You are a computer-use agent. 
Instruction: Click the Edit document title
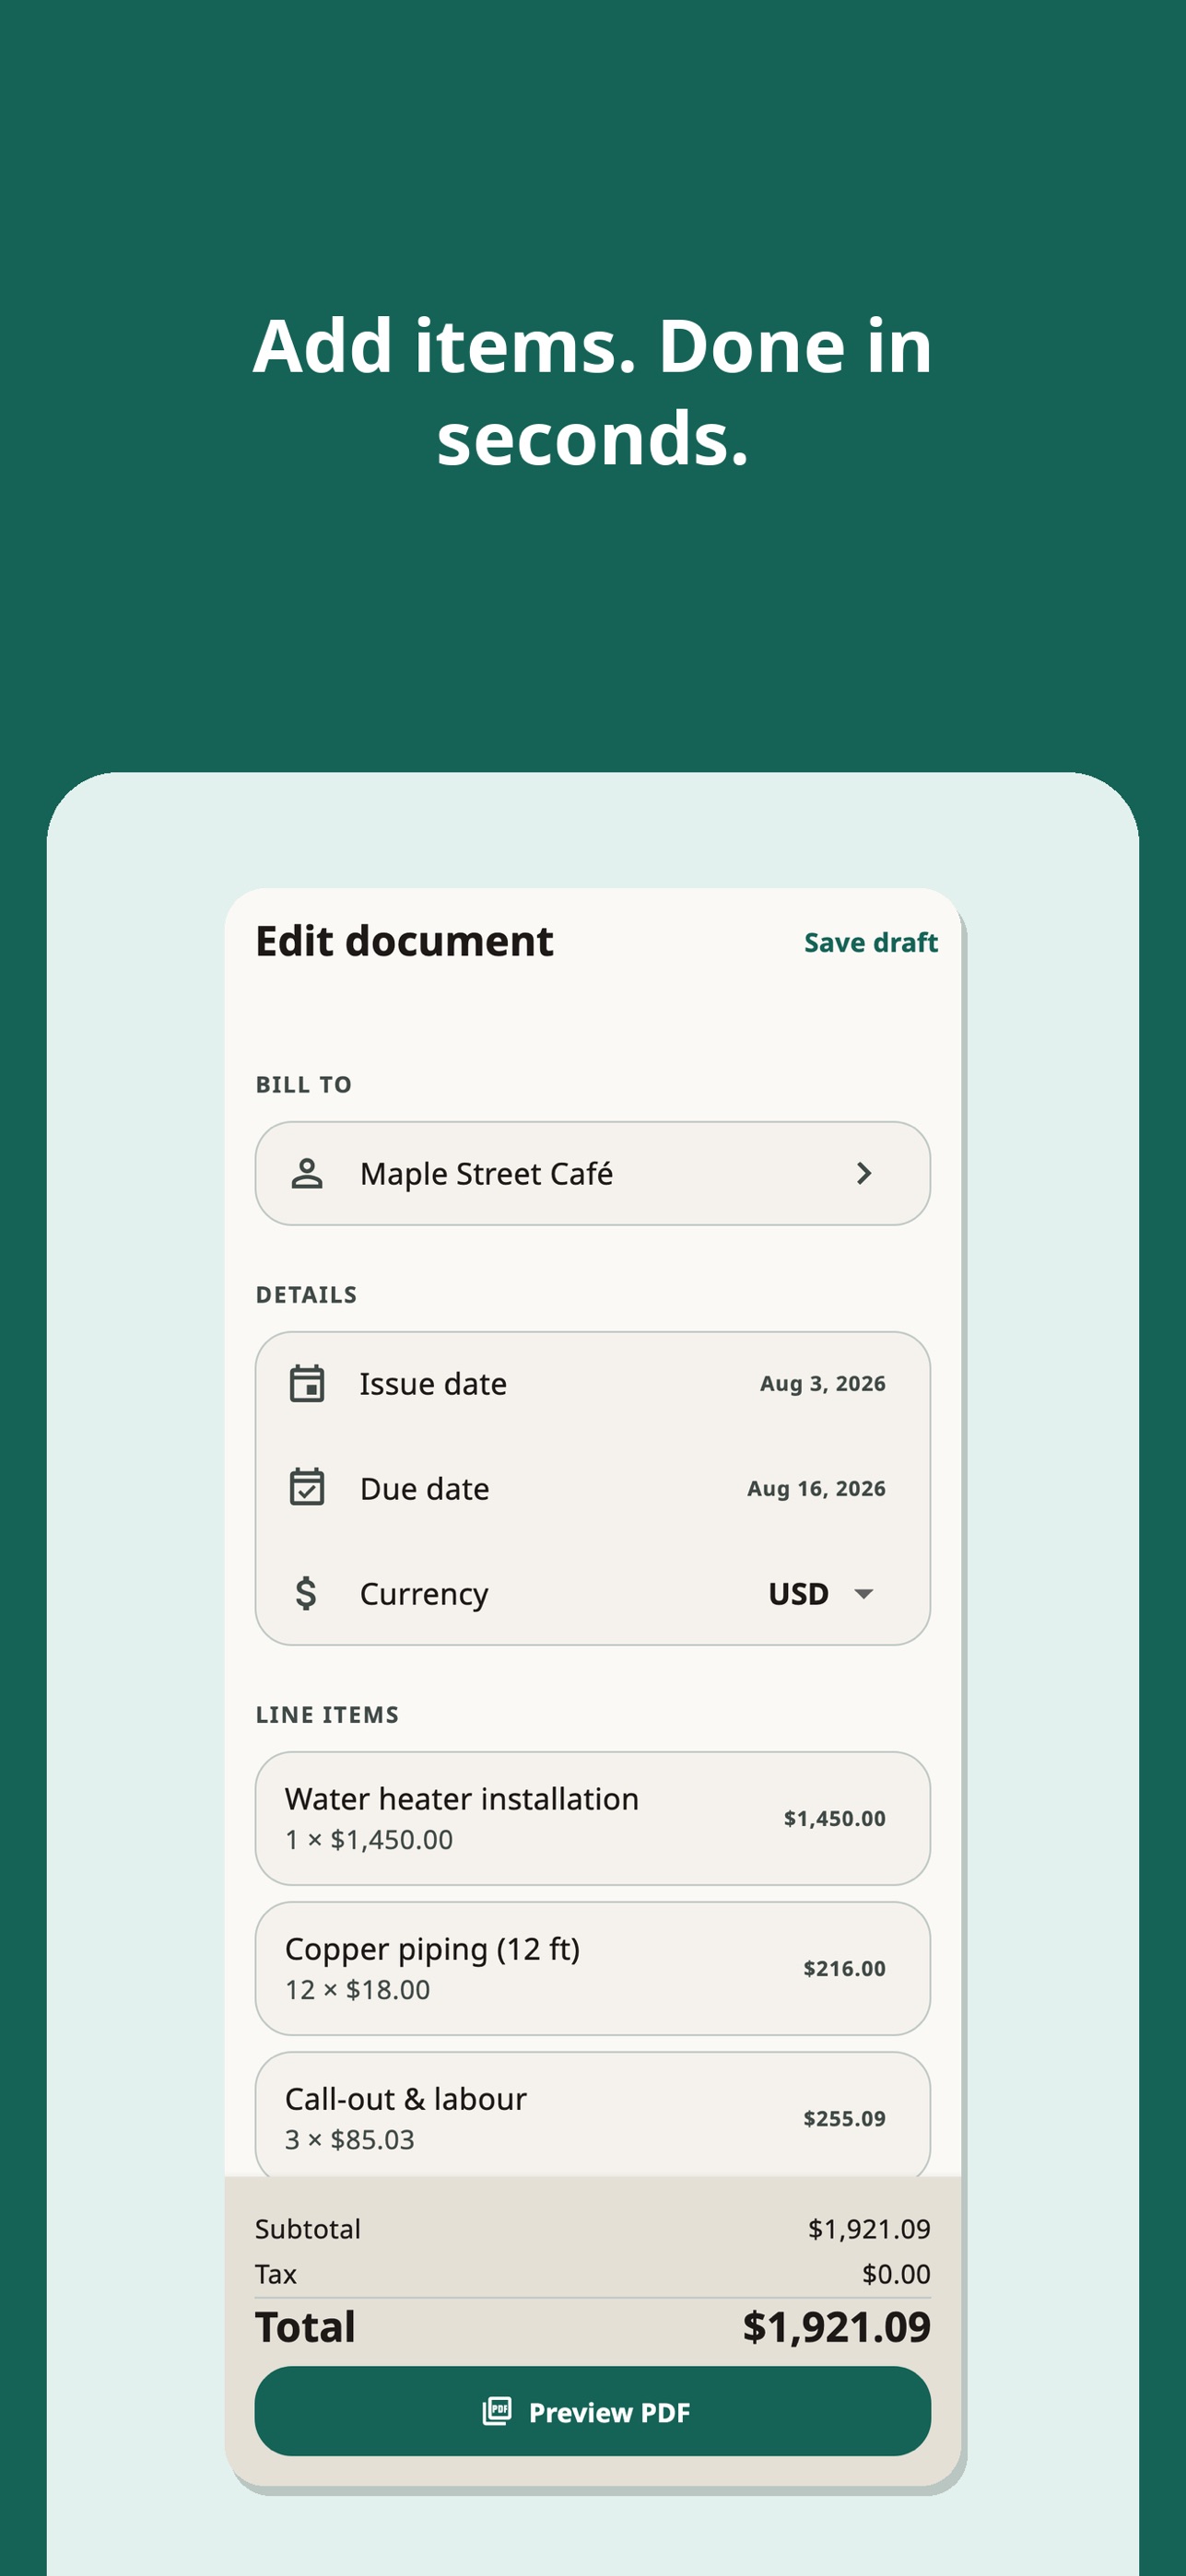(404, 941)
